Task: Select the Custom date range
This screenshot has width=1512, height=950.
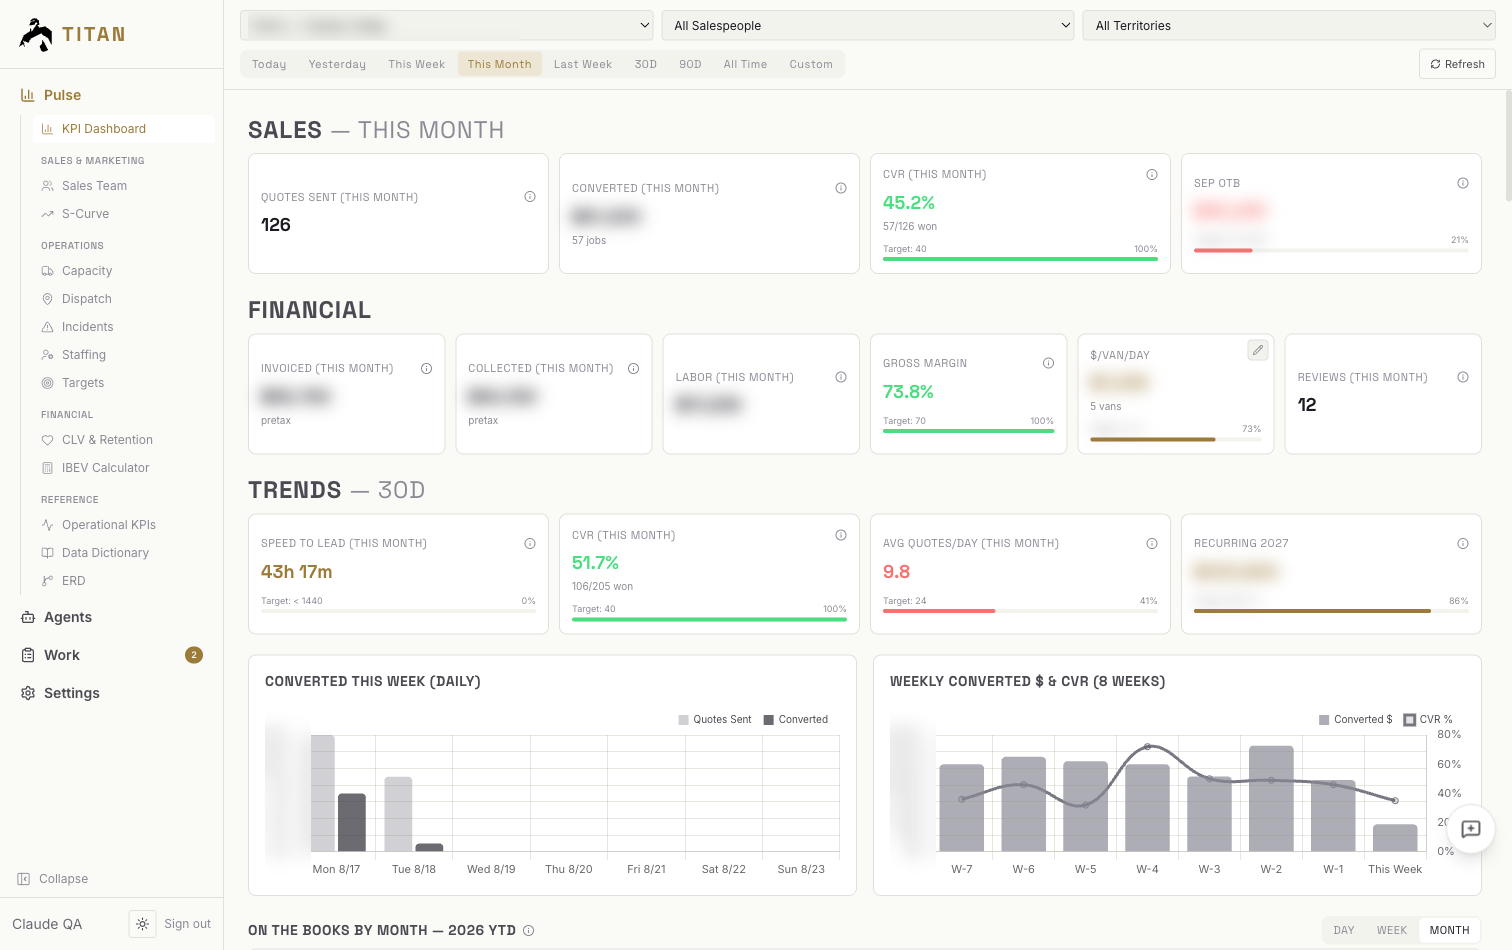Action: click(x=811, y=64)
